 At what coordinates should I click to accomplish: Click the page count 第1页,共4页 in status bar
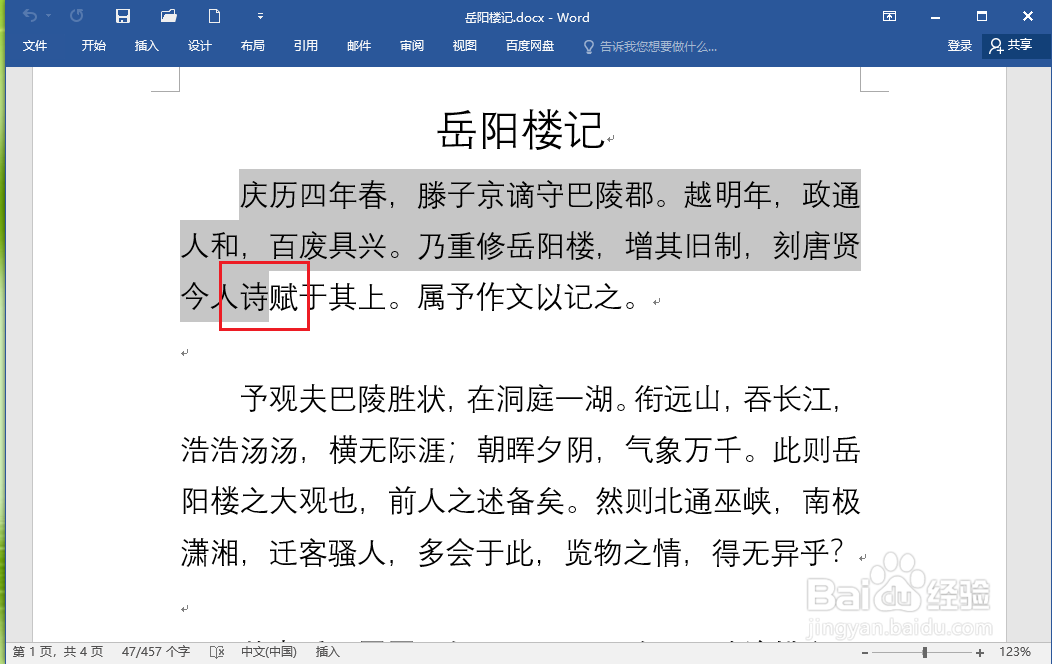58,652
